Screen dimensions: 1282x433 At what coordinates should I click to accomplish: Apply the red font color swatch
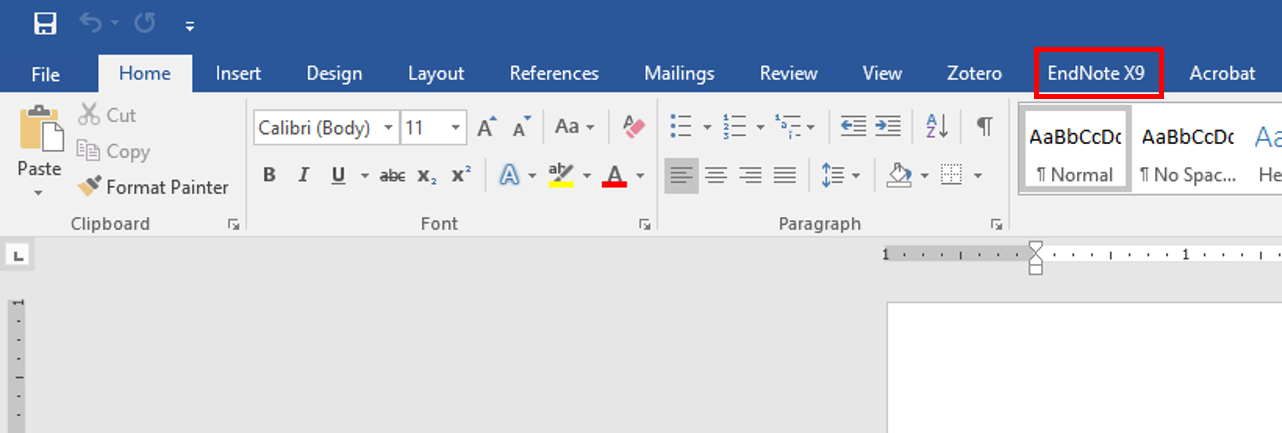[614, 176]
